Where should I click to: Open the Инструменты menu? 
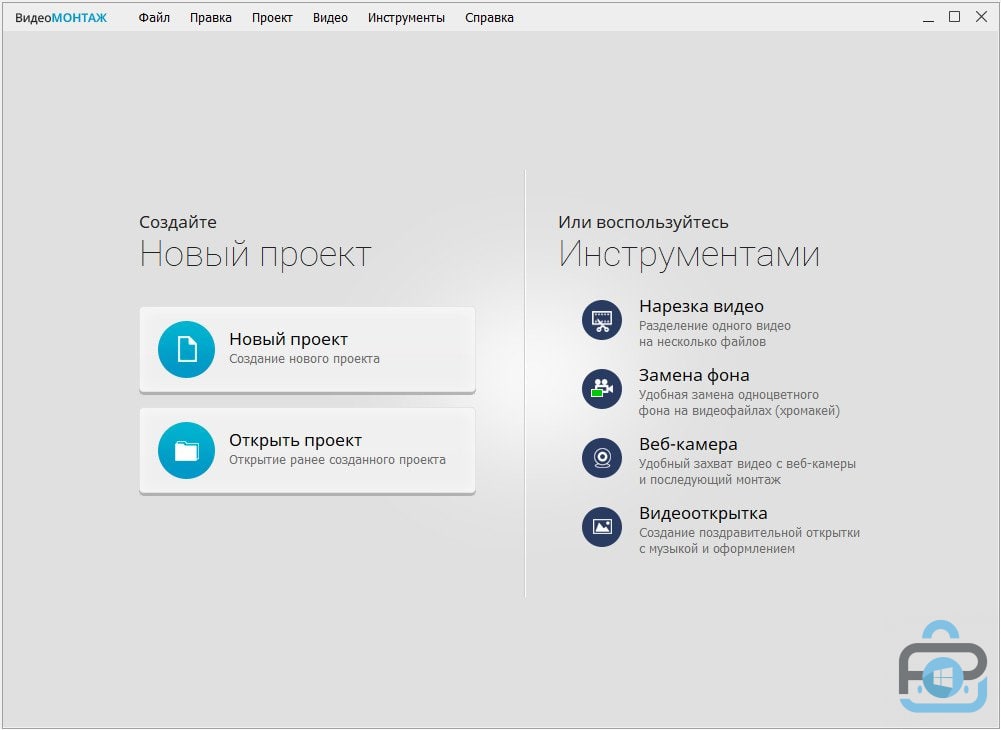coord(406,18)
